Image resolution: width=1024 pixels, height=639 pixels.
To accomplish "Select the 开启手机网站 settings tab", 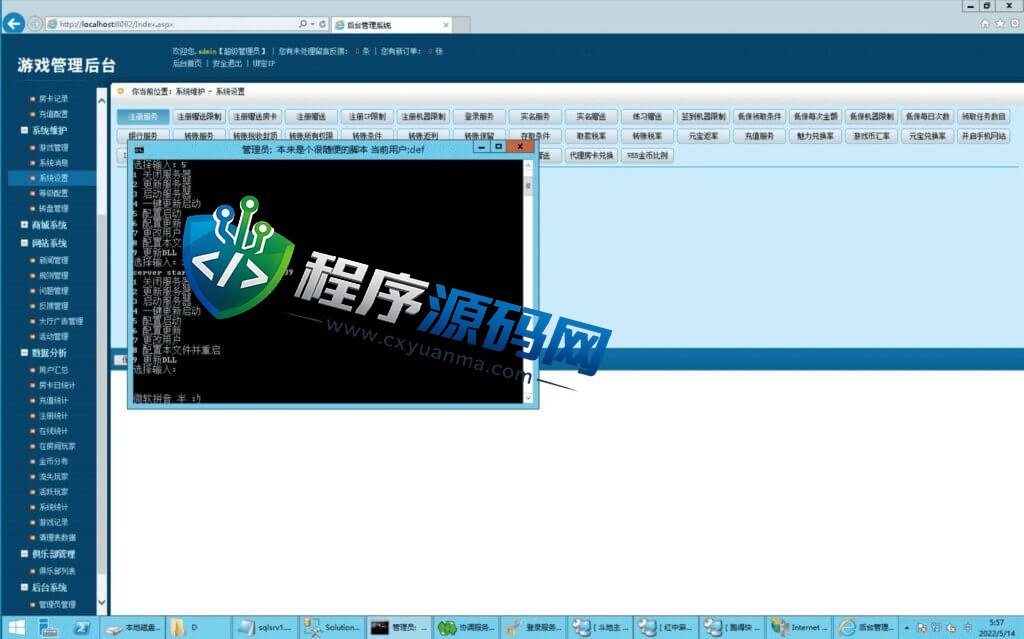I will click(x=984, y=136).
